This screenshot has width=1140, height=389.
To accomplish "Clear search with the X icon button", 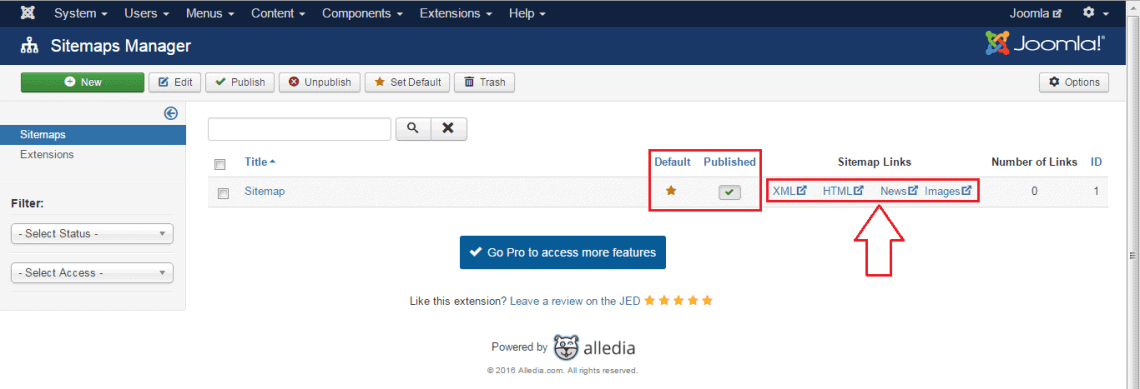I will (449, 129).
